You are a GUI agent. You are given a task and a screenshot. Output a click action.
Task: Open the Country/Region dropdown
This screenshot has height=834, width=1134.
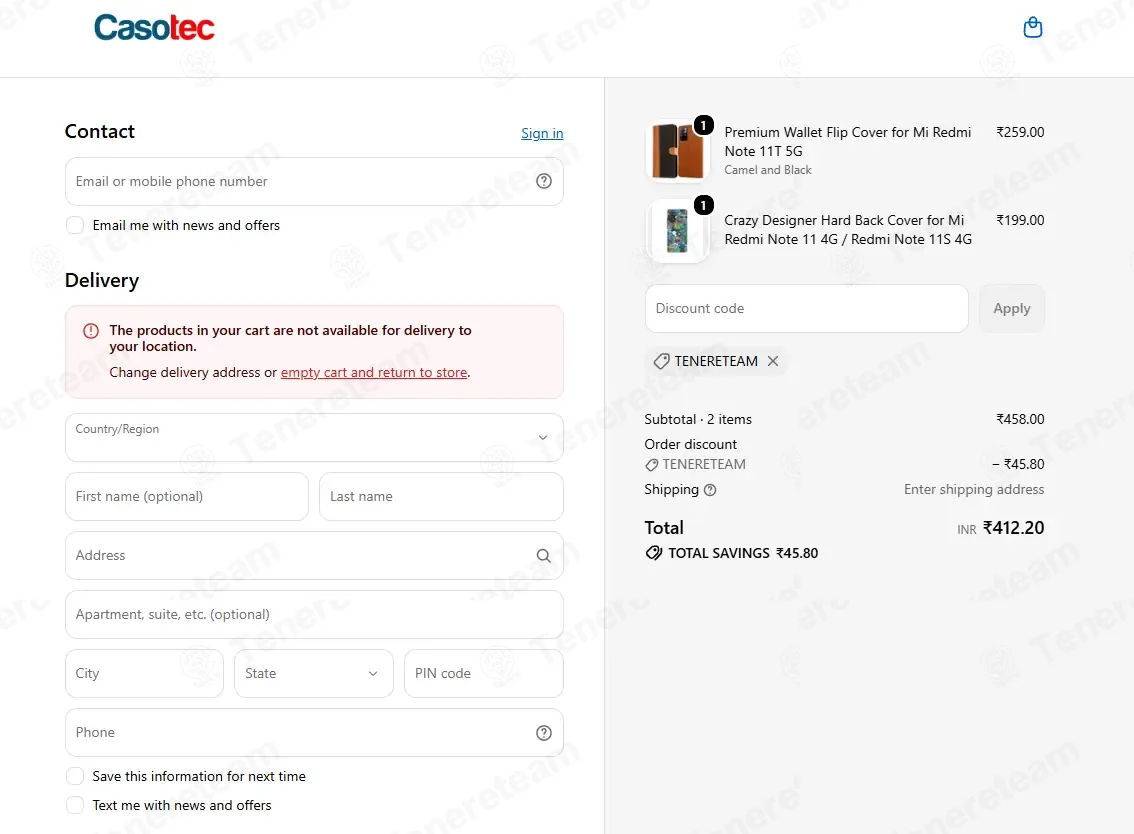pos(314,438)
